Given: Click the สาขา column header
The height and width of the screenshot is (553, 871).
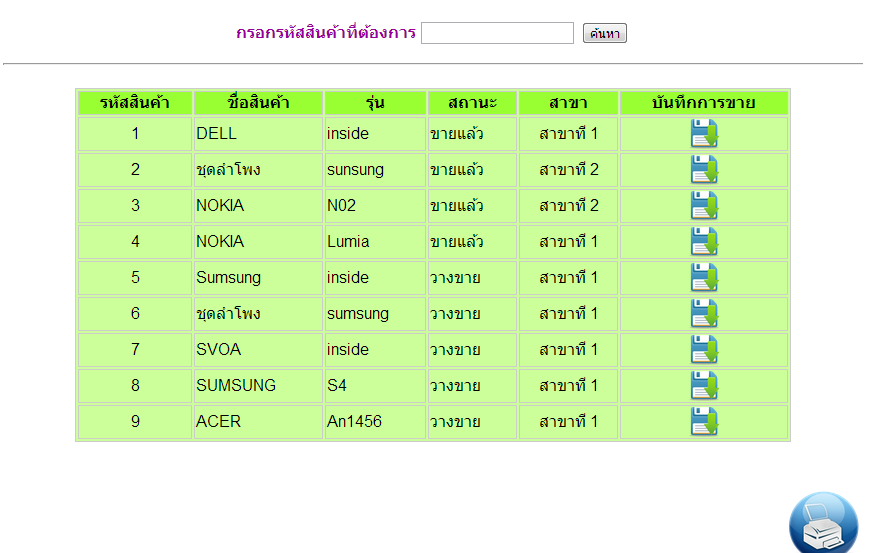Looking at the screenshot, I should (568, 103).
